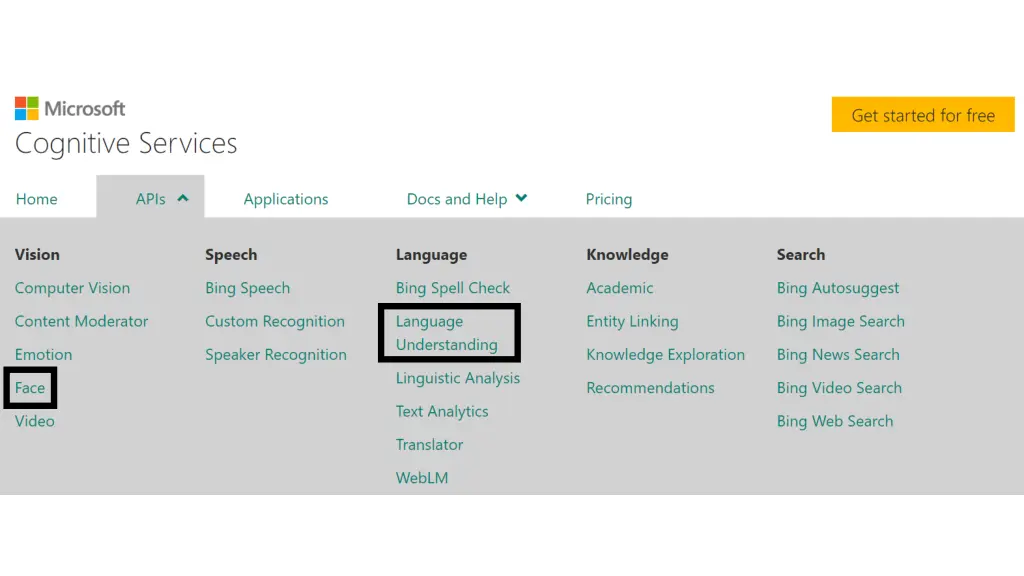Select the APIs tab
This screenshot has height=576, width=1024.
coord(150,199)
